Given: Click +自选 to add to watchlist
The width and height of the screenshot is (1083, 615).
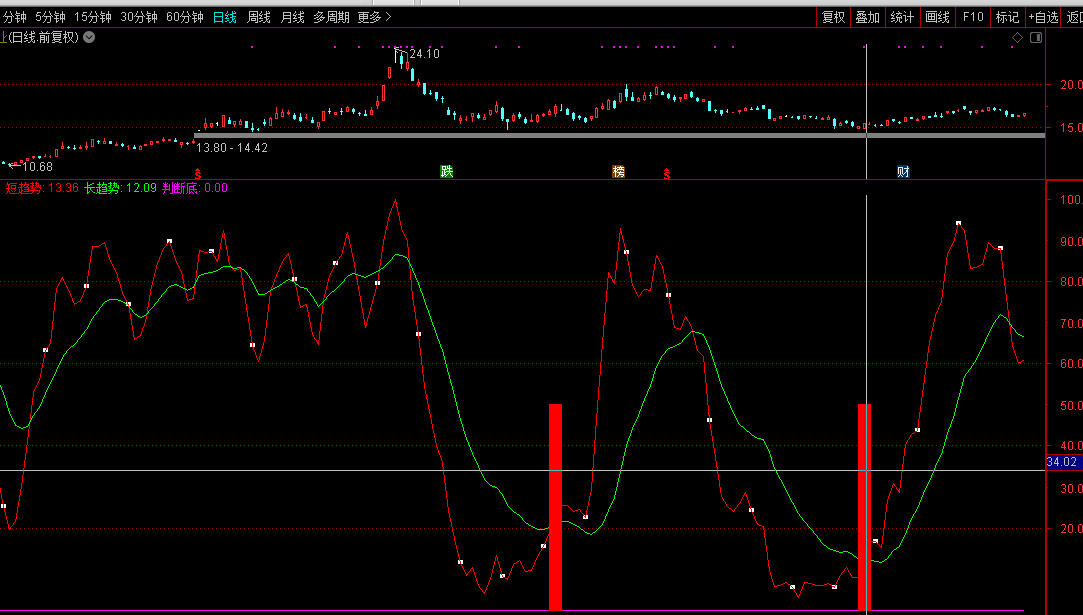Looking at the screenshot, I should point(1043,17).
